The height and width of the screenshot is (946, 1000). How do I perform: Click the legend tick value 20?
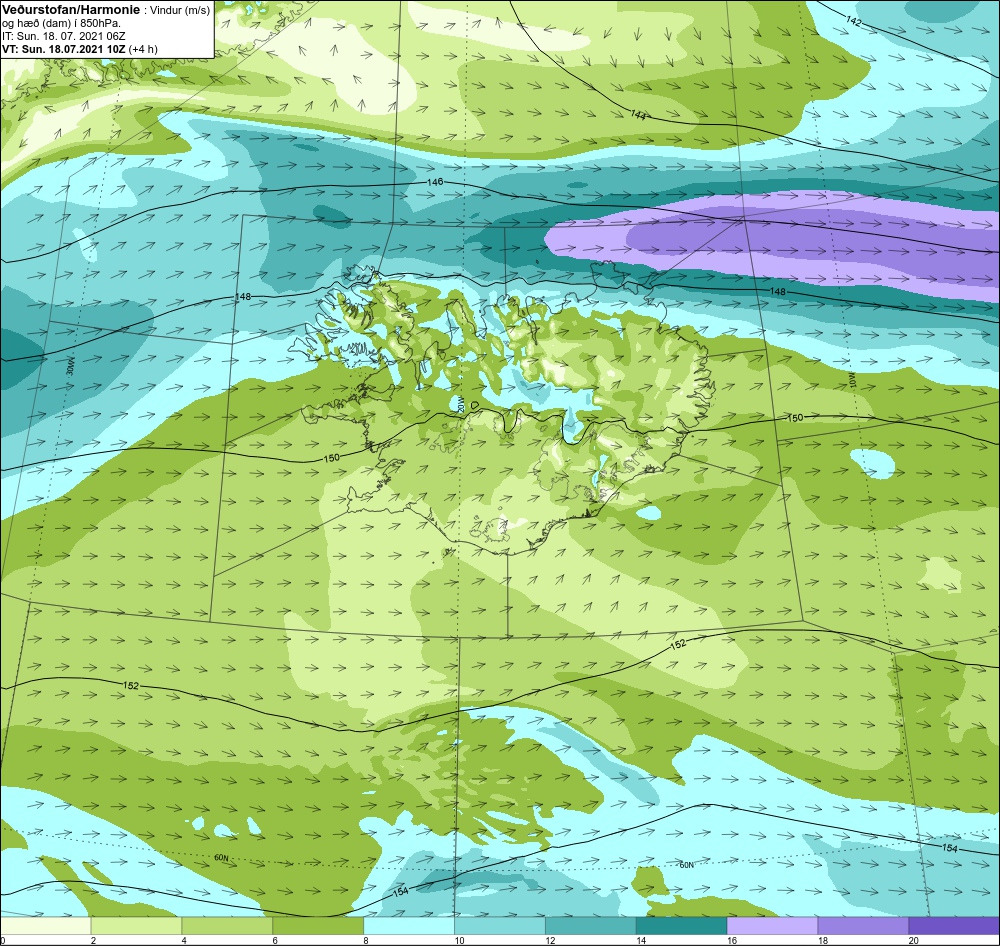[913, 940]
